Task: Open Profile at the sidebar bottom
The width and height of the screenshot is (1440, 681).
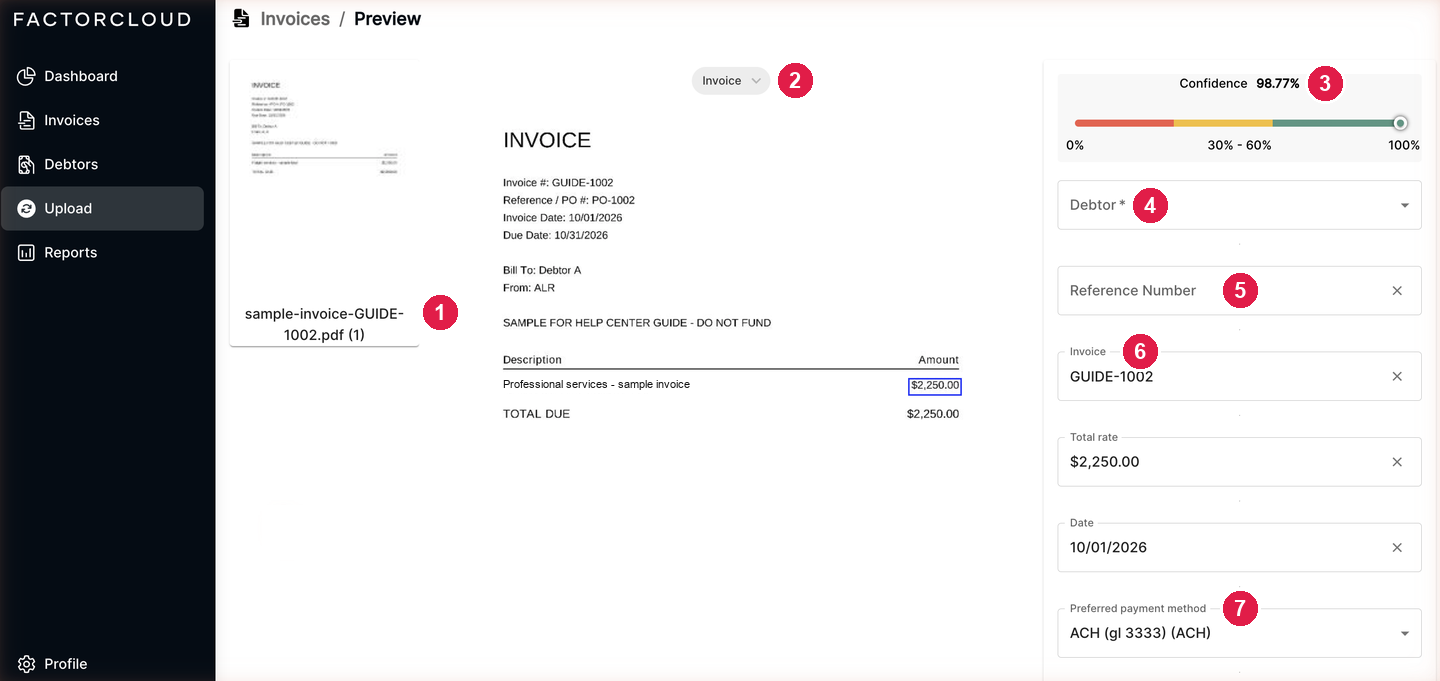Action: 102,664
